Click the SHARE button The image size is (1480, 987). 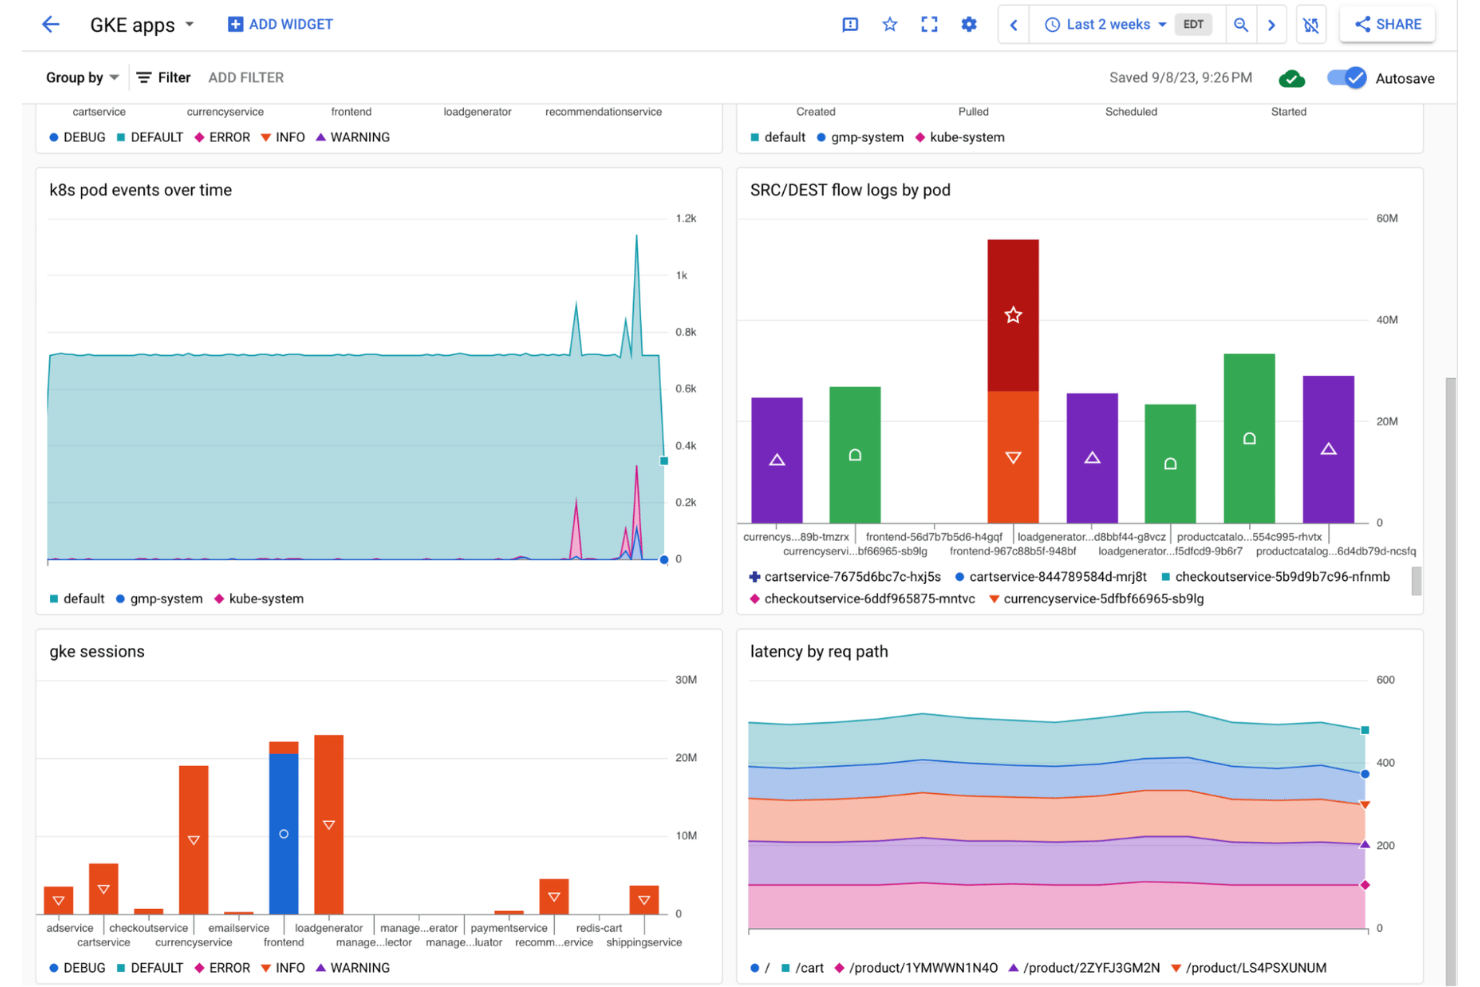(1388, 24)
